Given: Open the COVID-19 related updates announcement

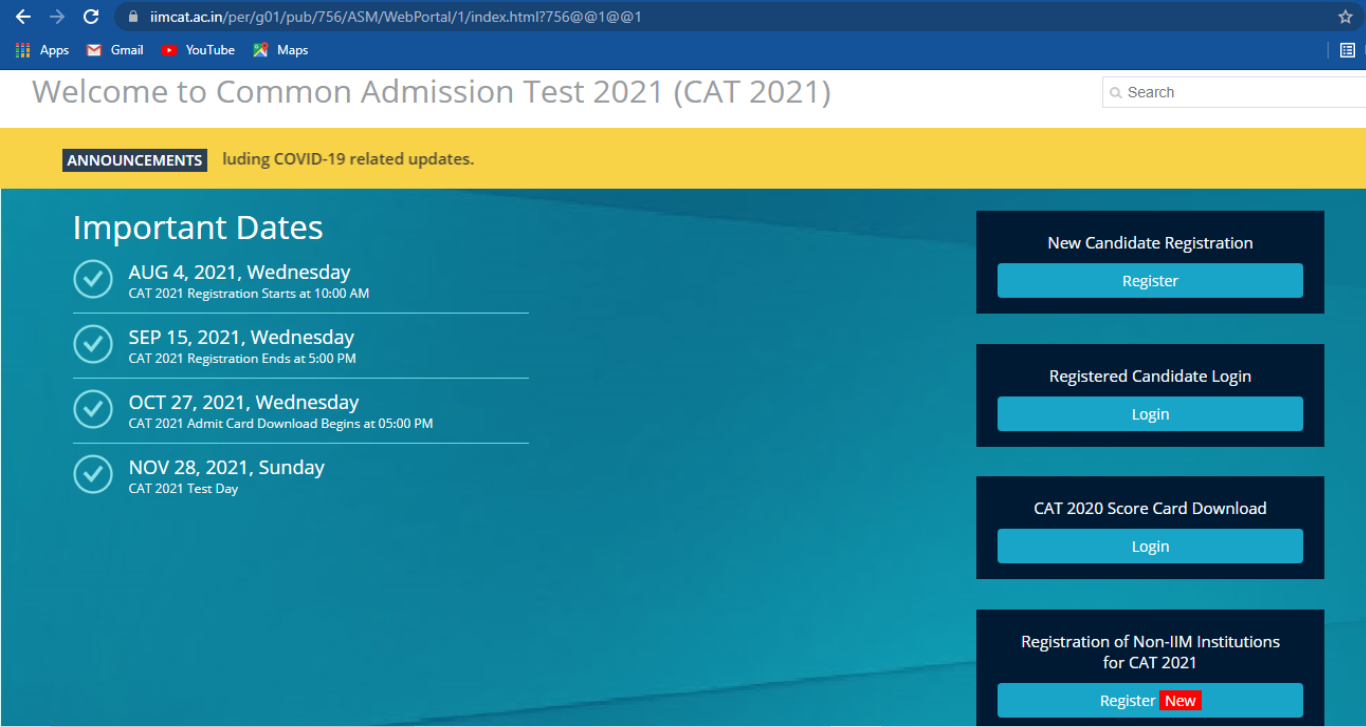Looking at the screenshot, I should click(x=348, y=159).
